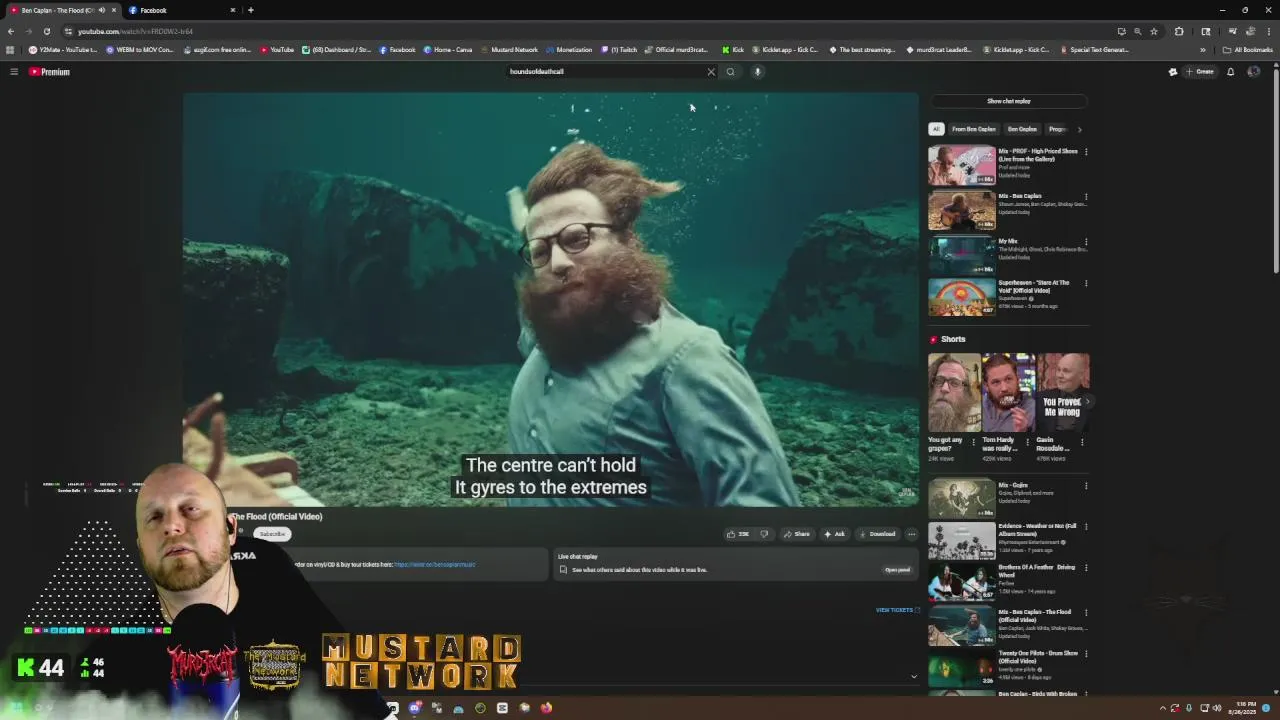This screenshot has height=720, width=1280.
Task: Open the Mix - Ben Caplan video
Action: coord(962,211)
